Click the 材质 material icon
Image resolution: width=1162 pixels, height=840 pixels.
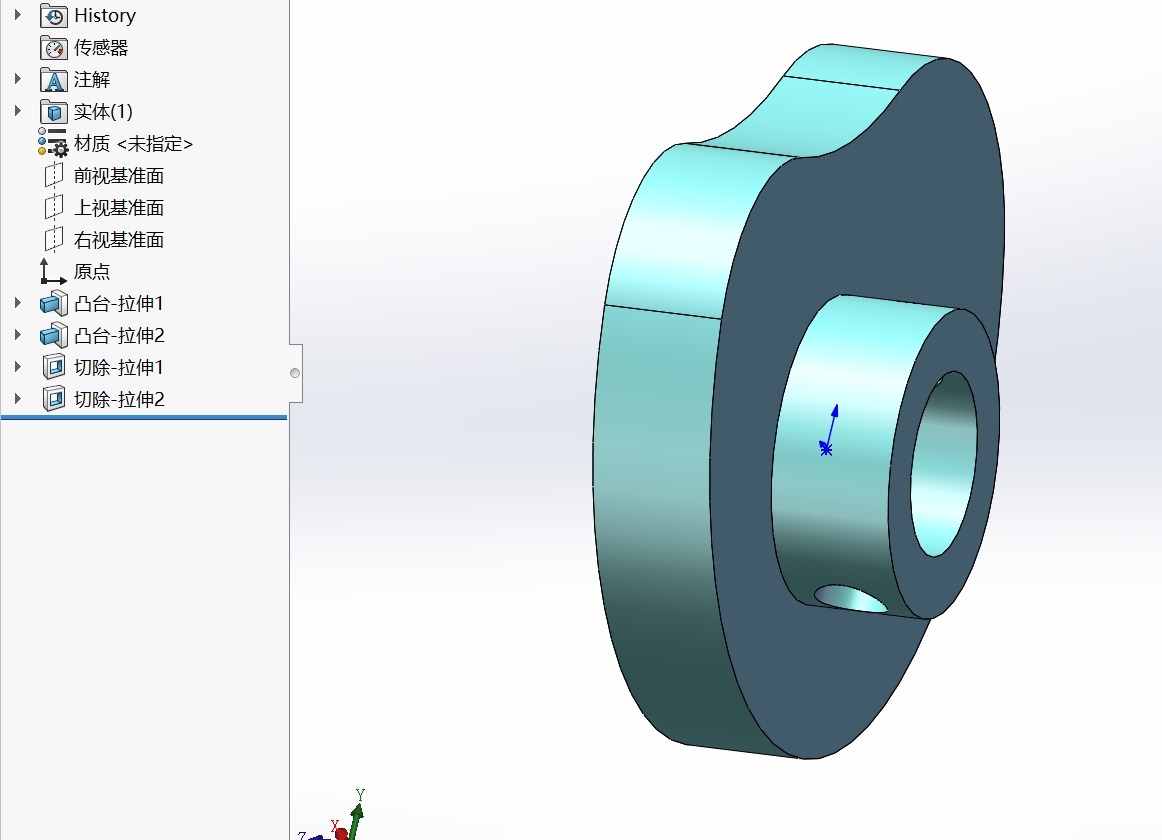pos(53,142)
